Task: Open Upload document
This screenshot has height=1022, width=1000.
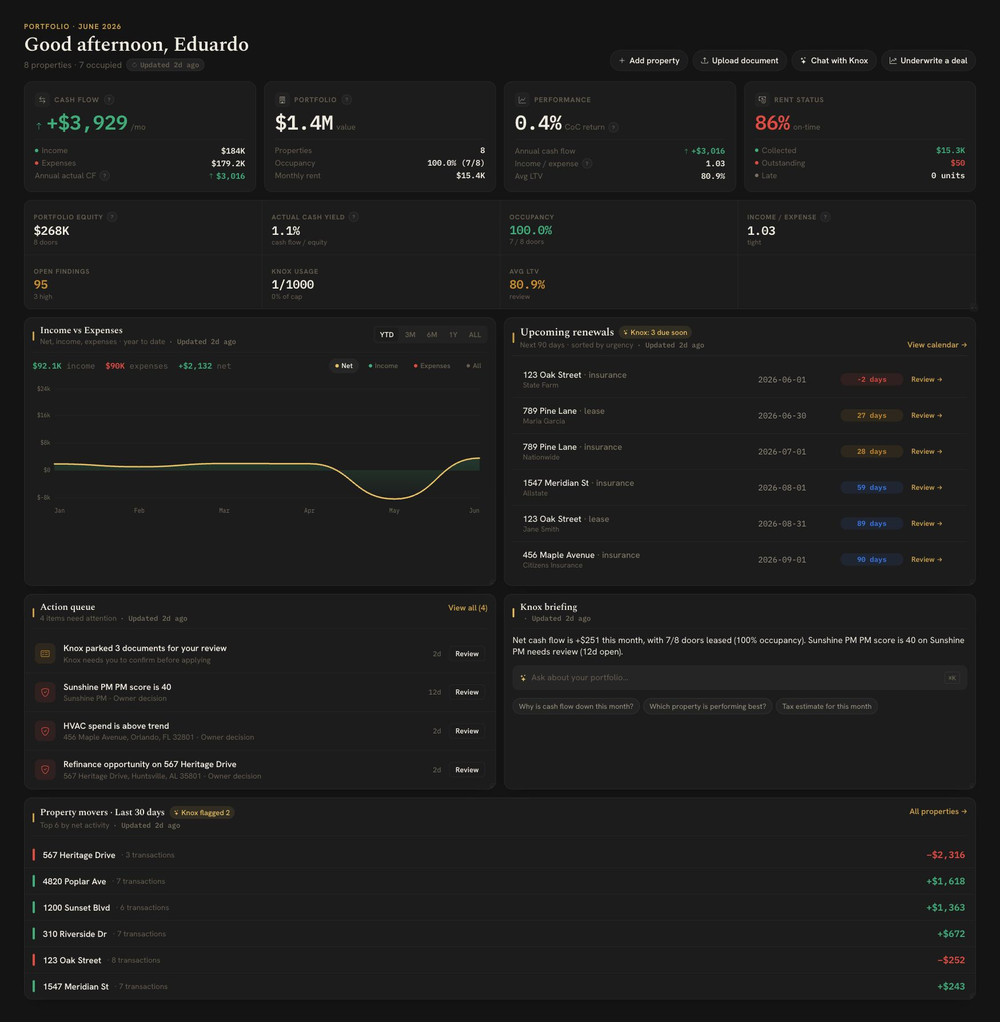Action: (739, 61)
